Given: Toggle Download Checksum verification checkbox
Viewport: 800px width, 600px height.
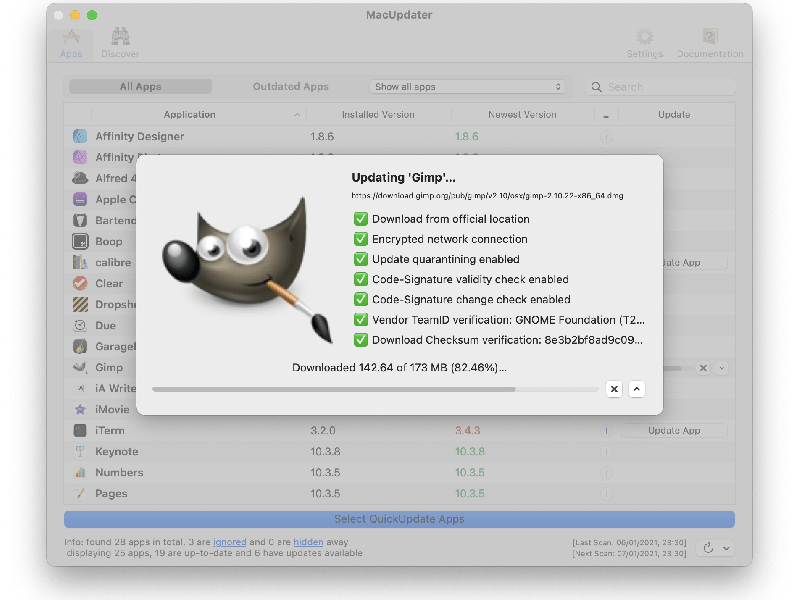Looking at the screenshot, I should point(361,340).
